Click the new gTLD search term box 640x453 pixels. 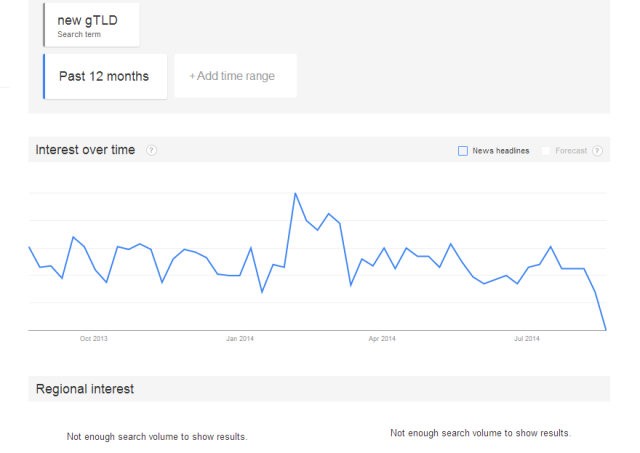click(92, 24)
